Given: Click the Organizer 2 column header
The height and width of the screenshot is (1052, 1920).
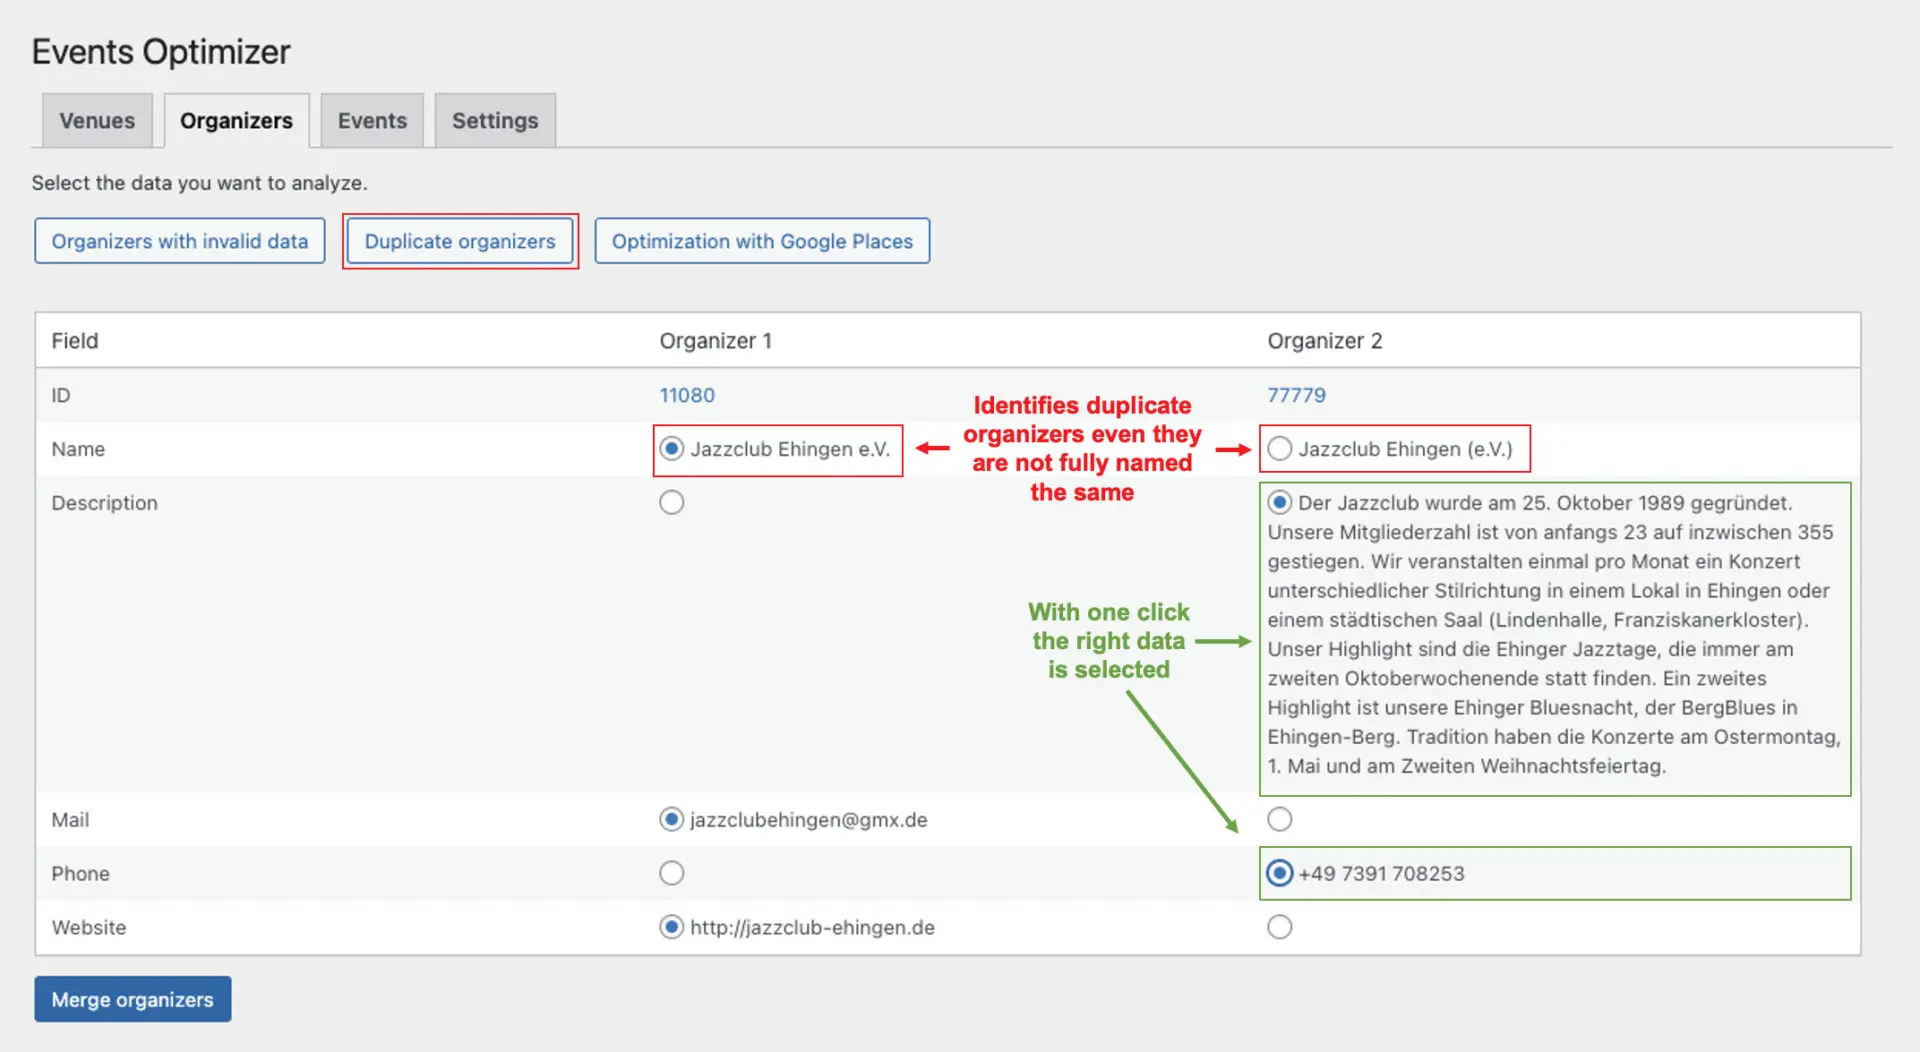Looking at the screenshot, I should tap(1325, 341).
